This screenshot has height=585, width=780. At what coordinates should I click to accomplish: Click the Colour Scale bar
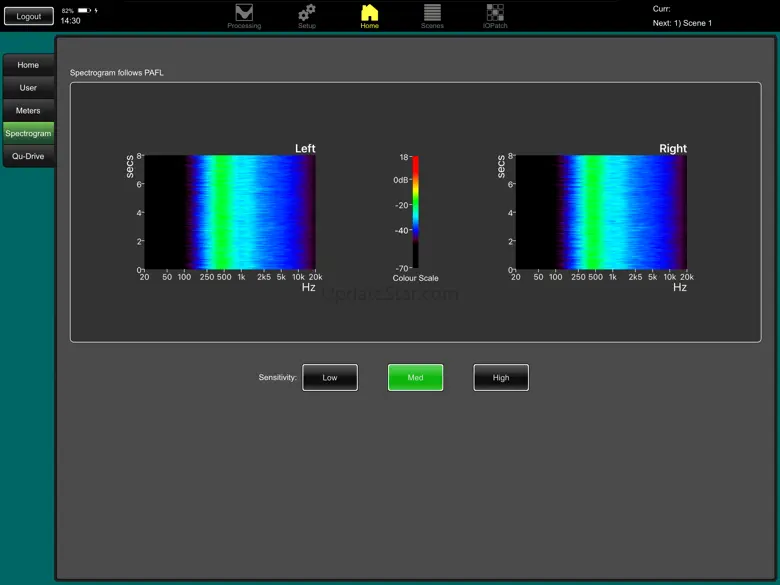(415, 212)
